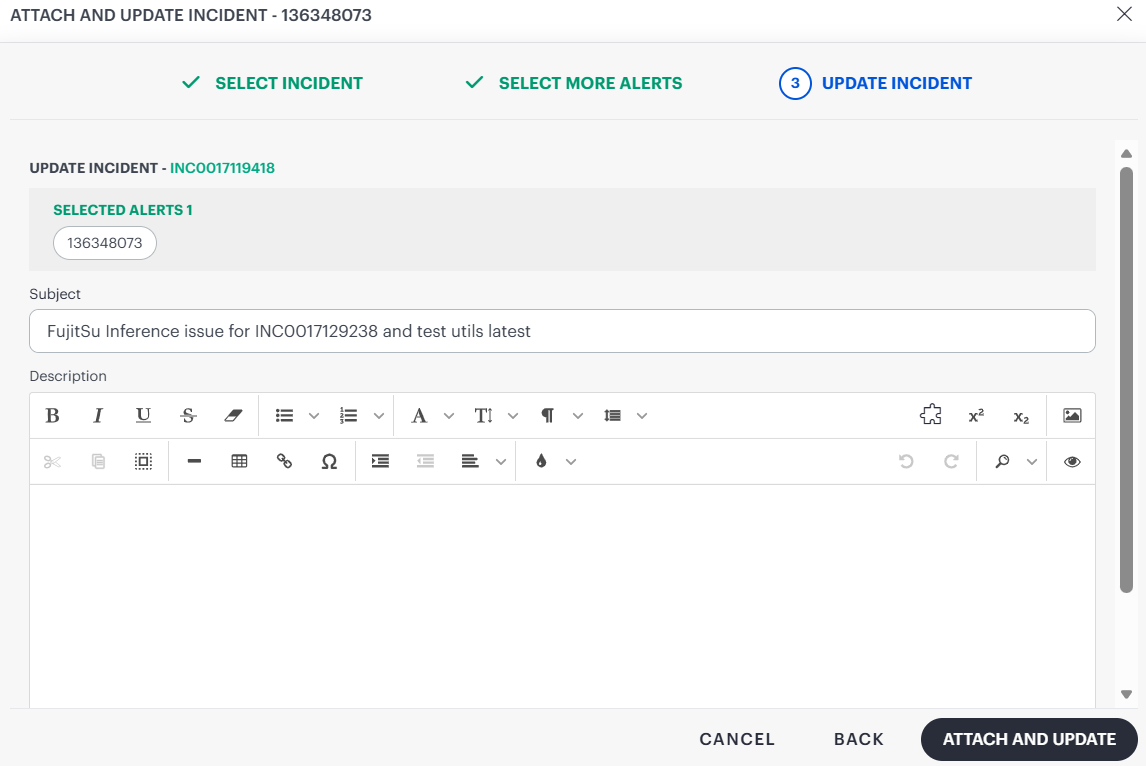Screen dimensions: 1146x766
Task: Insert an image into the description
Action: coord(1072,416)
